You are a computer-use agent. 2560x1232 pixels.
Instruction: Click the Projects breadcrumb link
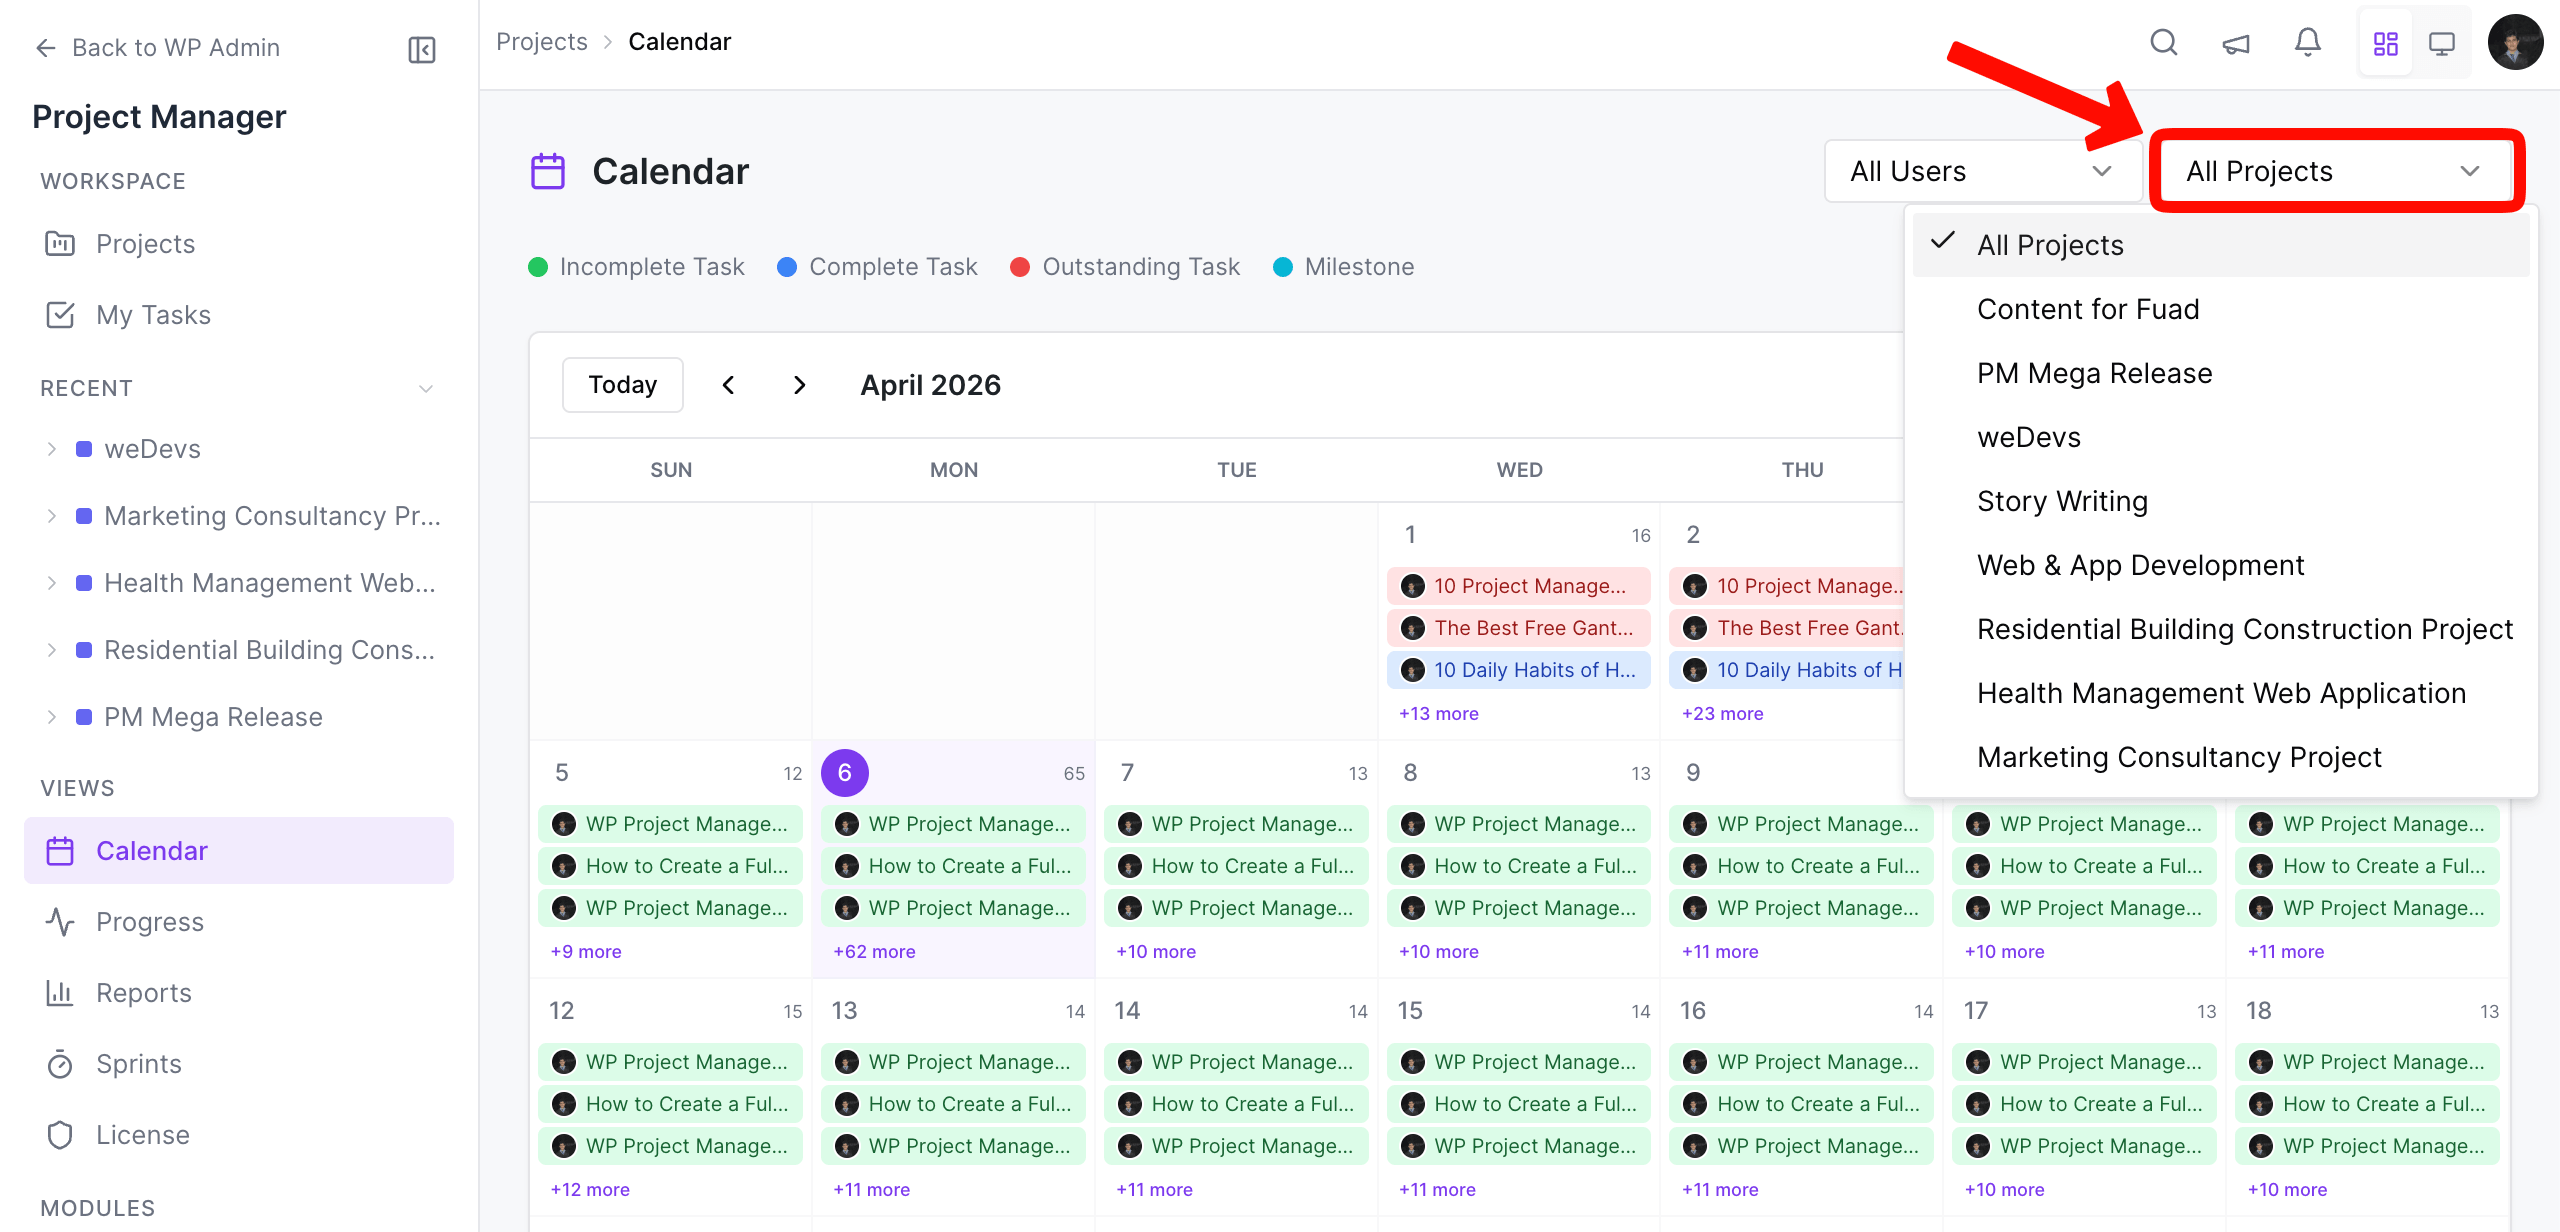click(541, 41)
